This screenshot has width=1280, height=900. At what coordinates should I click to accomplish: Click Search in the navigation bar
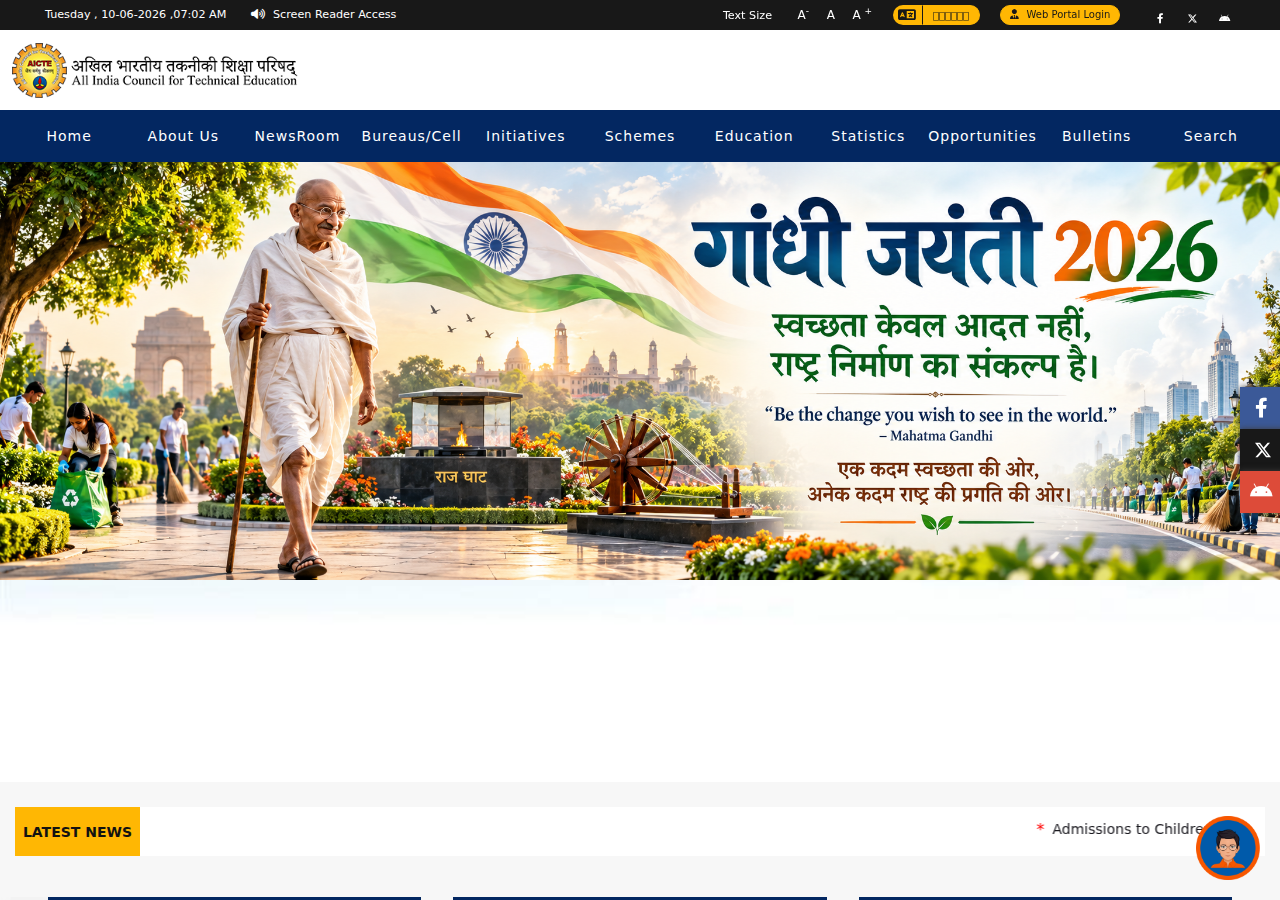pyautogui.click(x=1210, y=136)
